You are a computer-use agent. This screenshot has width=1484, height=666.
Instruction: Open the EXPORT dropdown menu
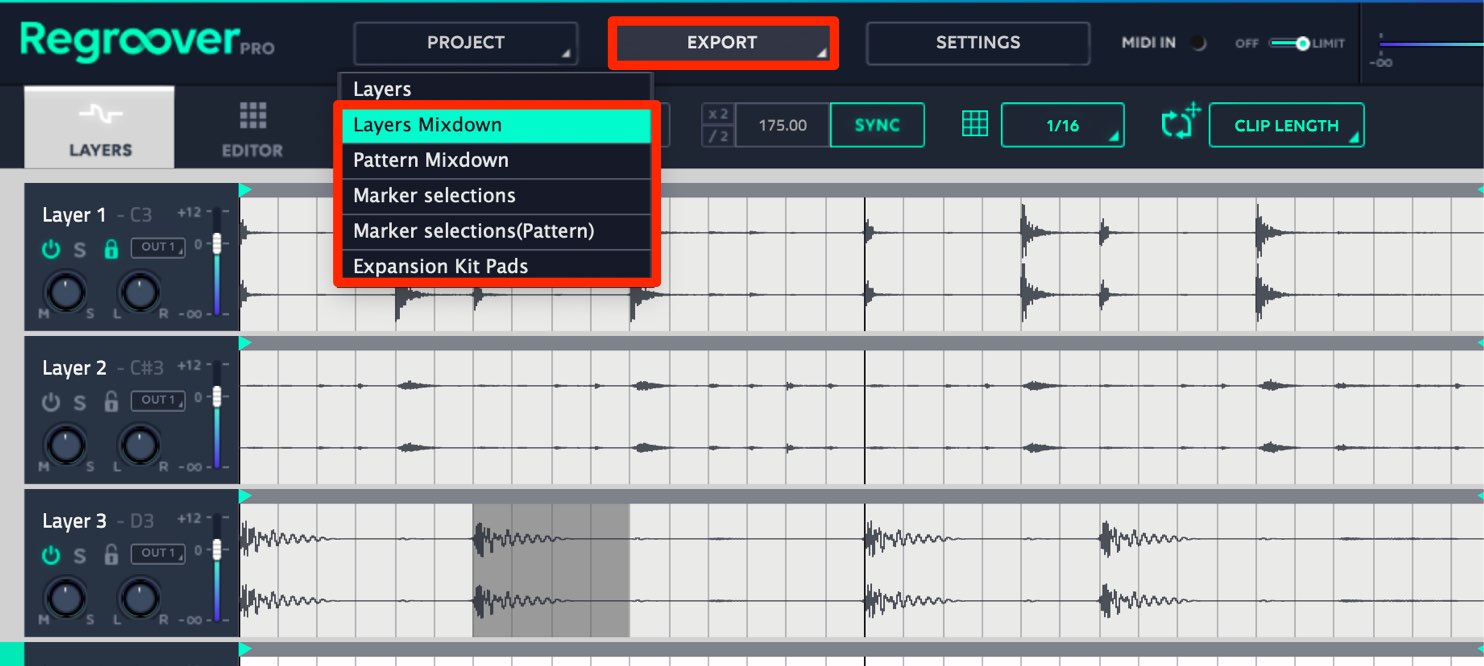[722, 43]
